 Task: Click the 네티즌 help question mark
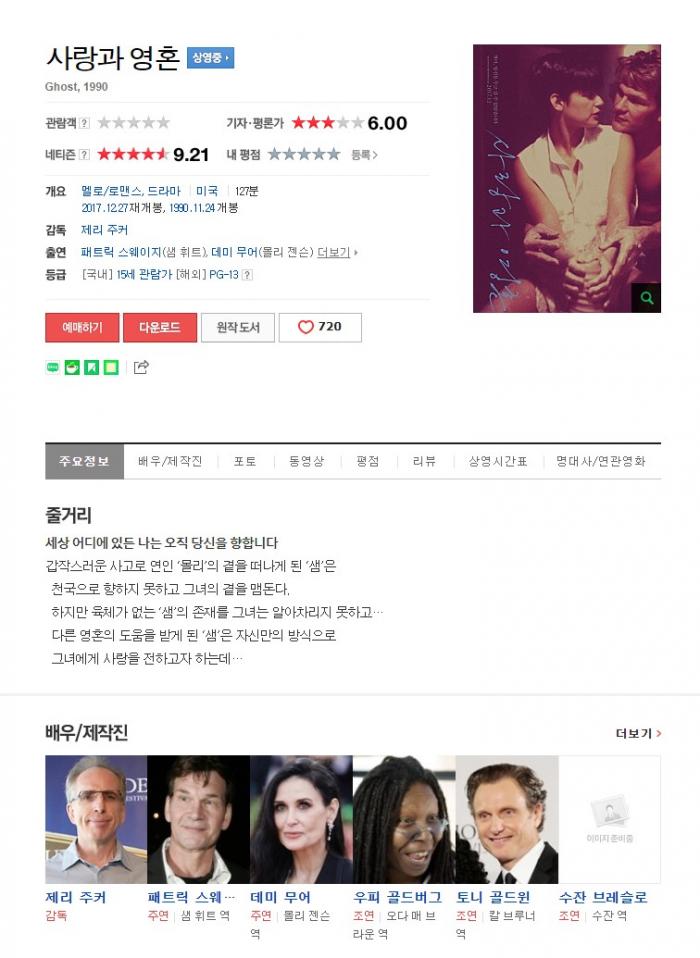(85, 154)
